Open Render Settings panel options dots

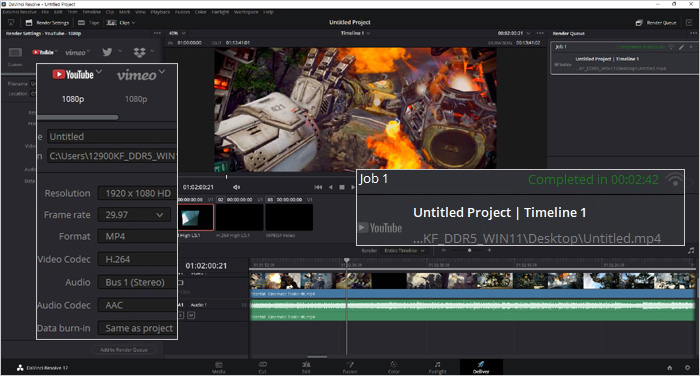tap(157, 33)
